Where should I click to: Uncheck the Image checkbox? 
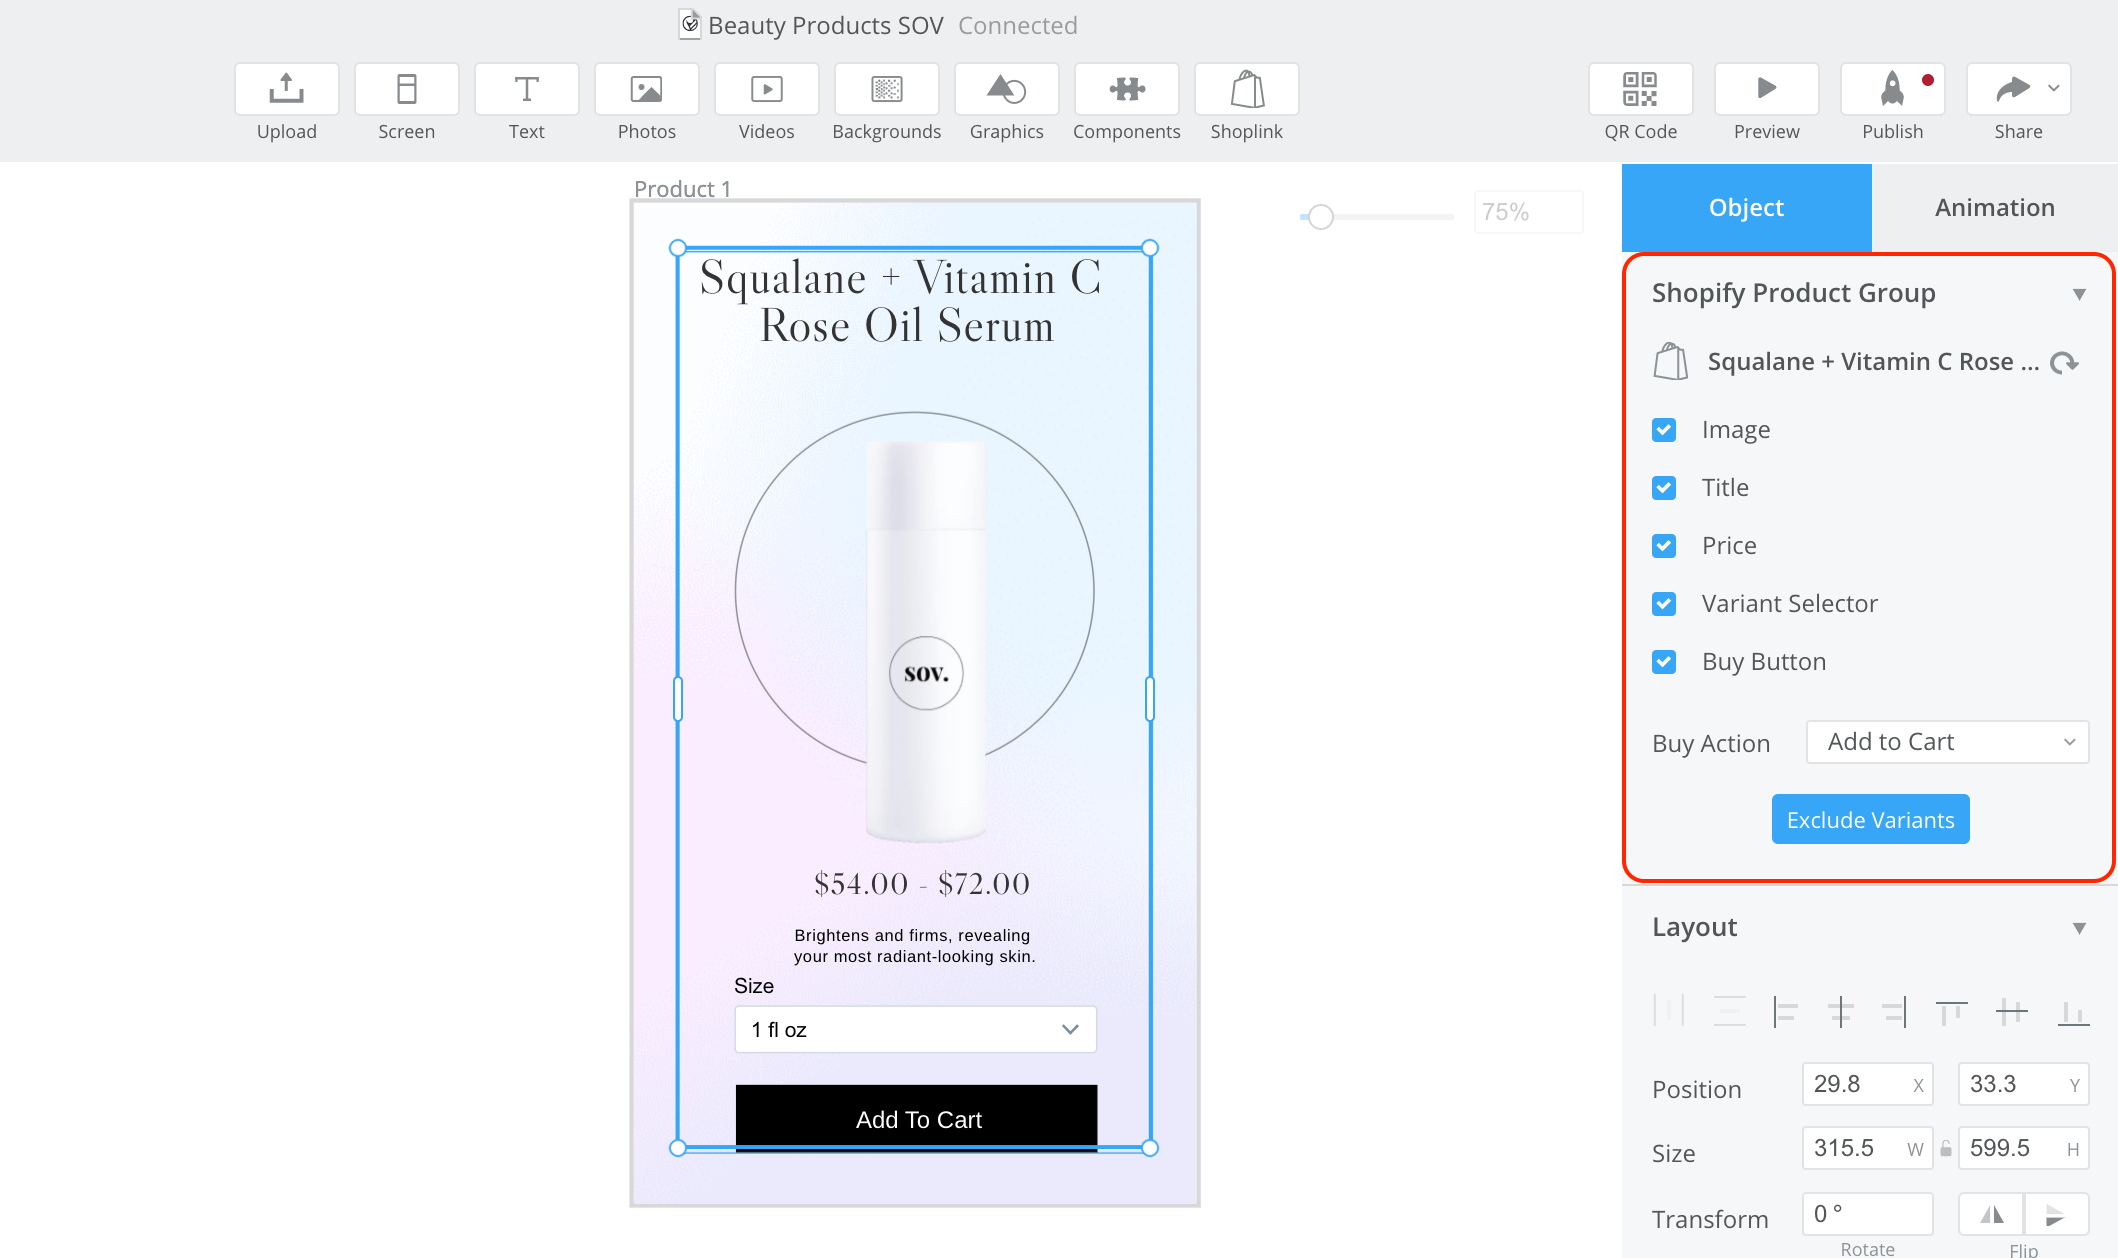pyautogui.click(x=1664, y=430)
